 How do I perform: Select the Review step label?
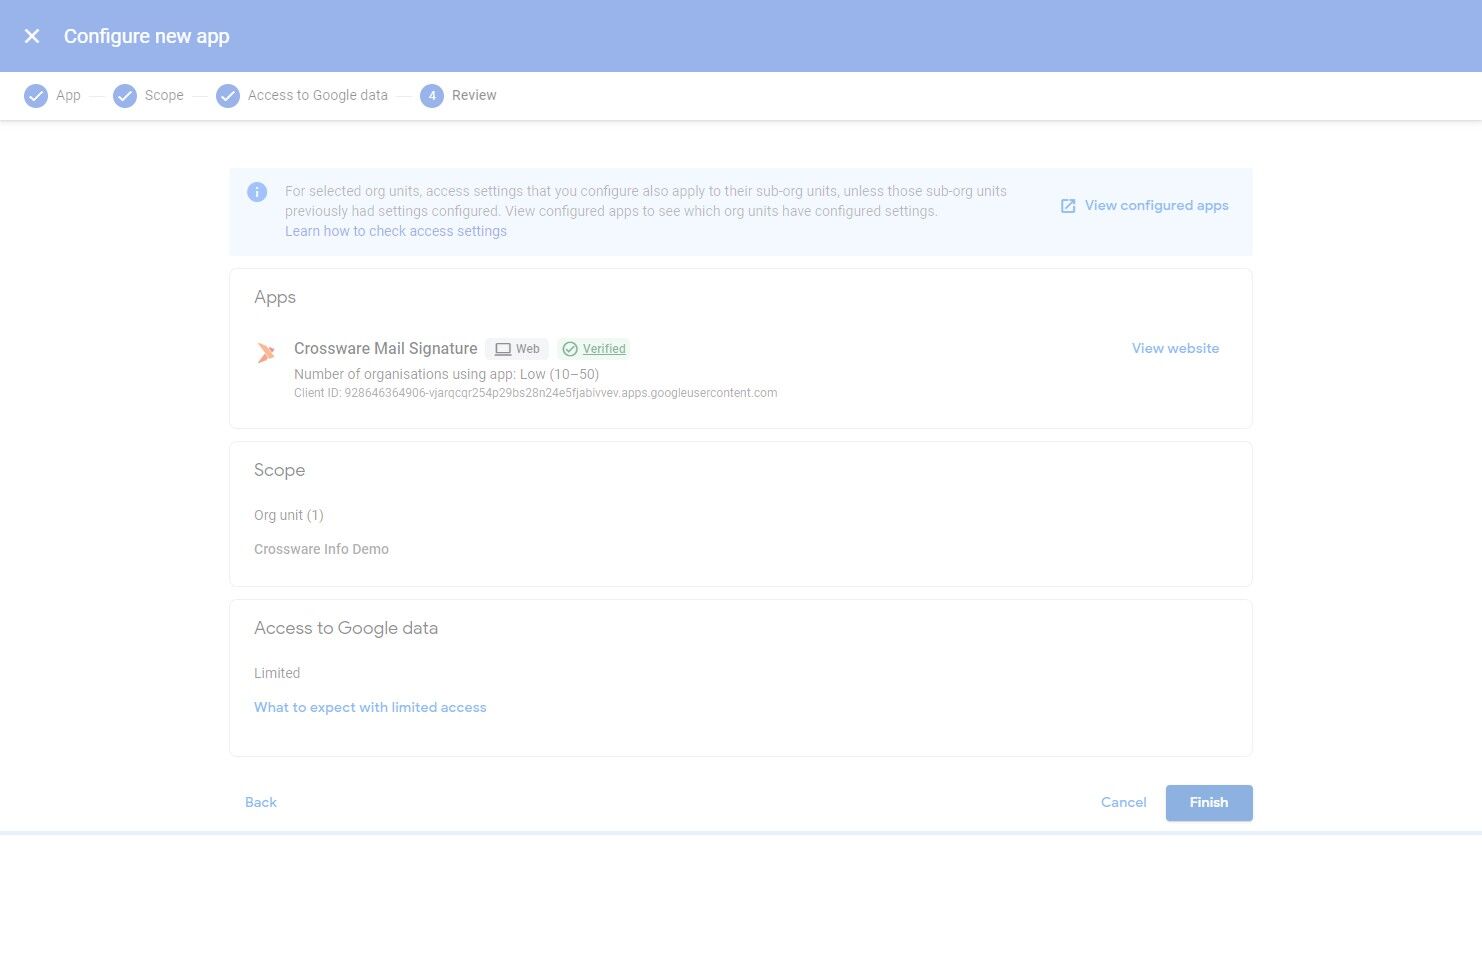click(474, 96)
